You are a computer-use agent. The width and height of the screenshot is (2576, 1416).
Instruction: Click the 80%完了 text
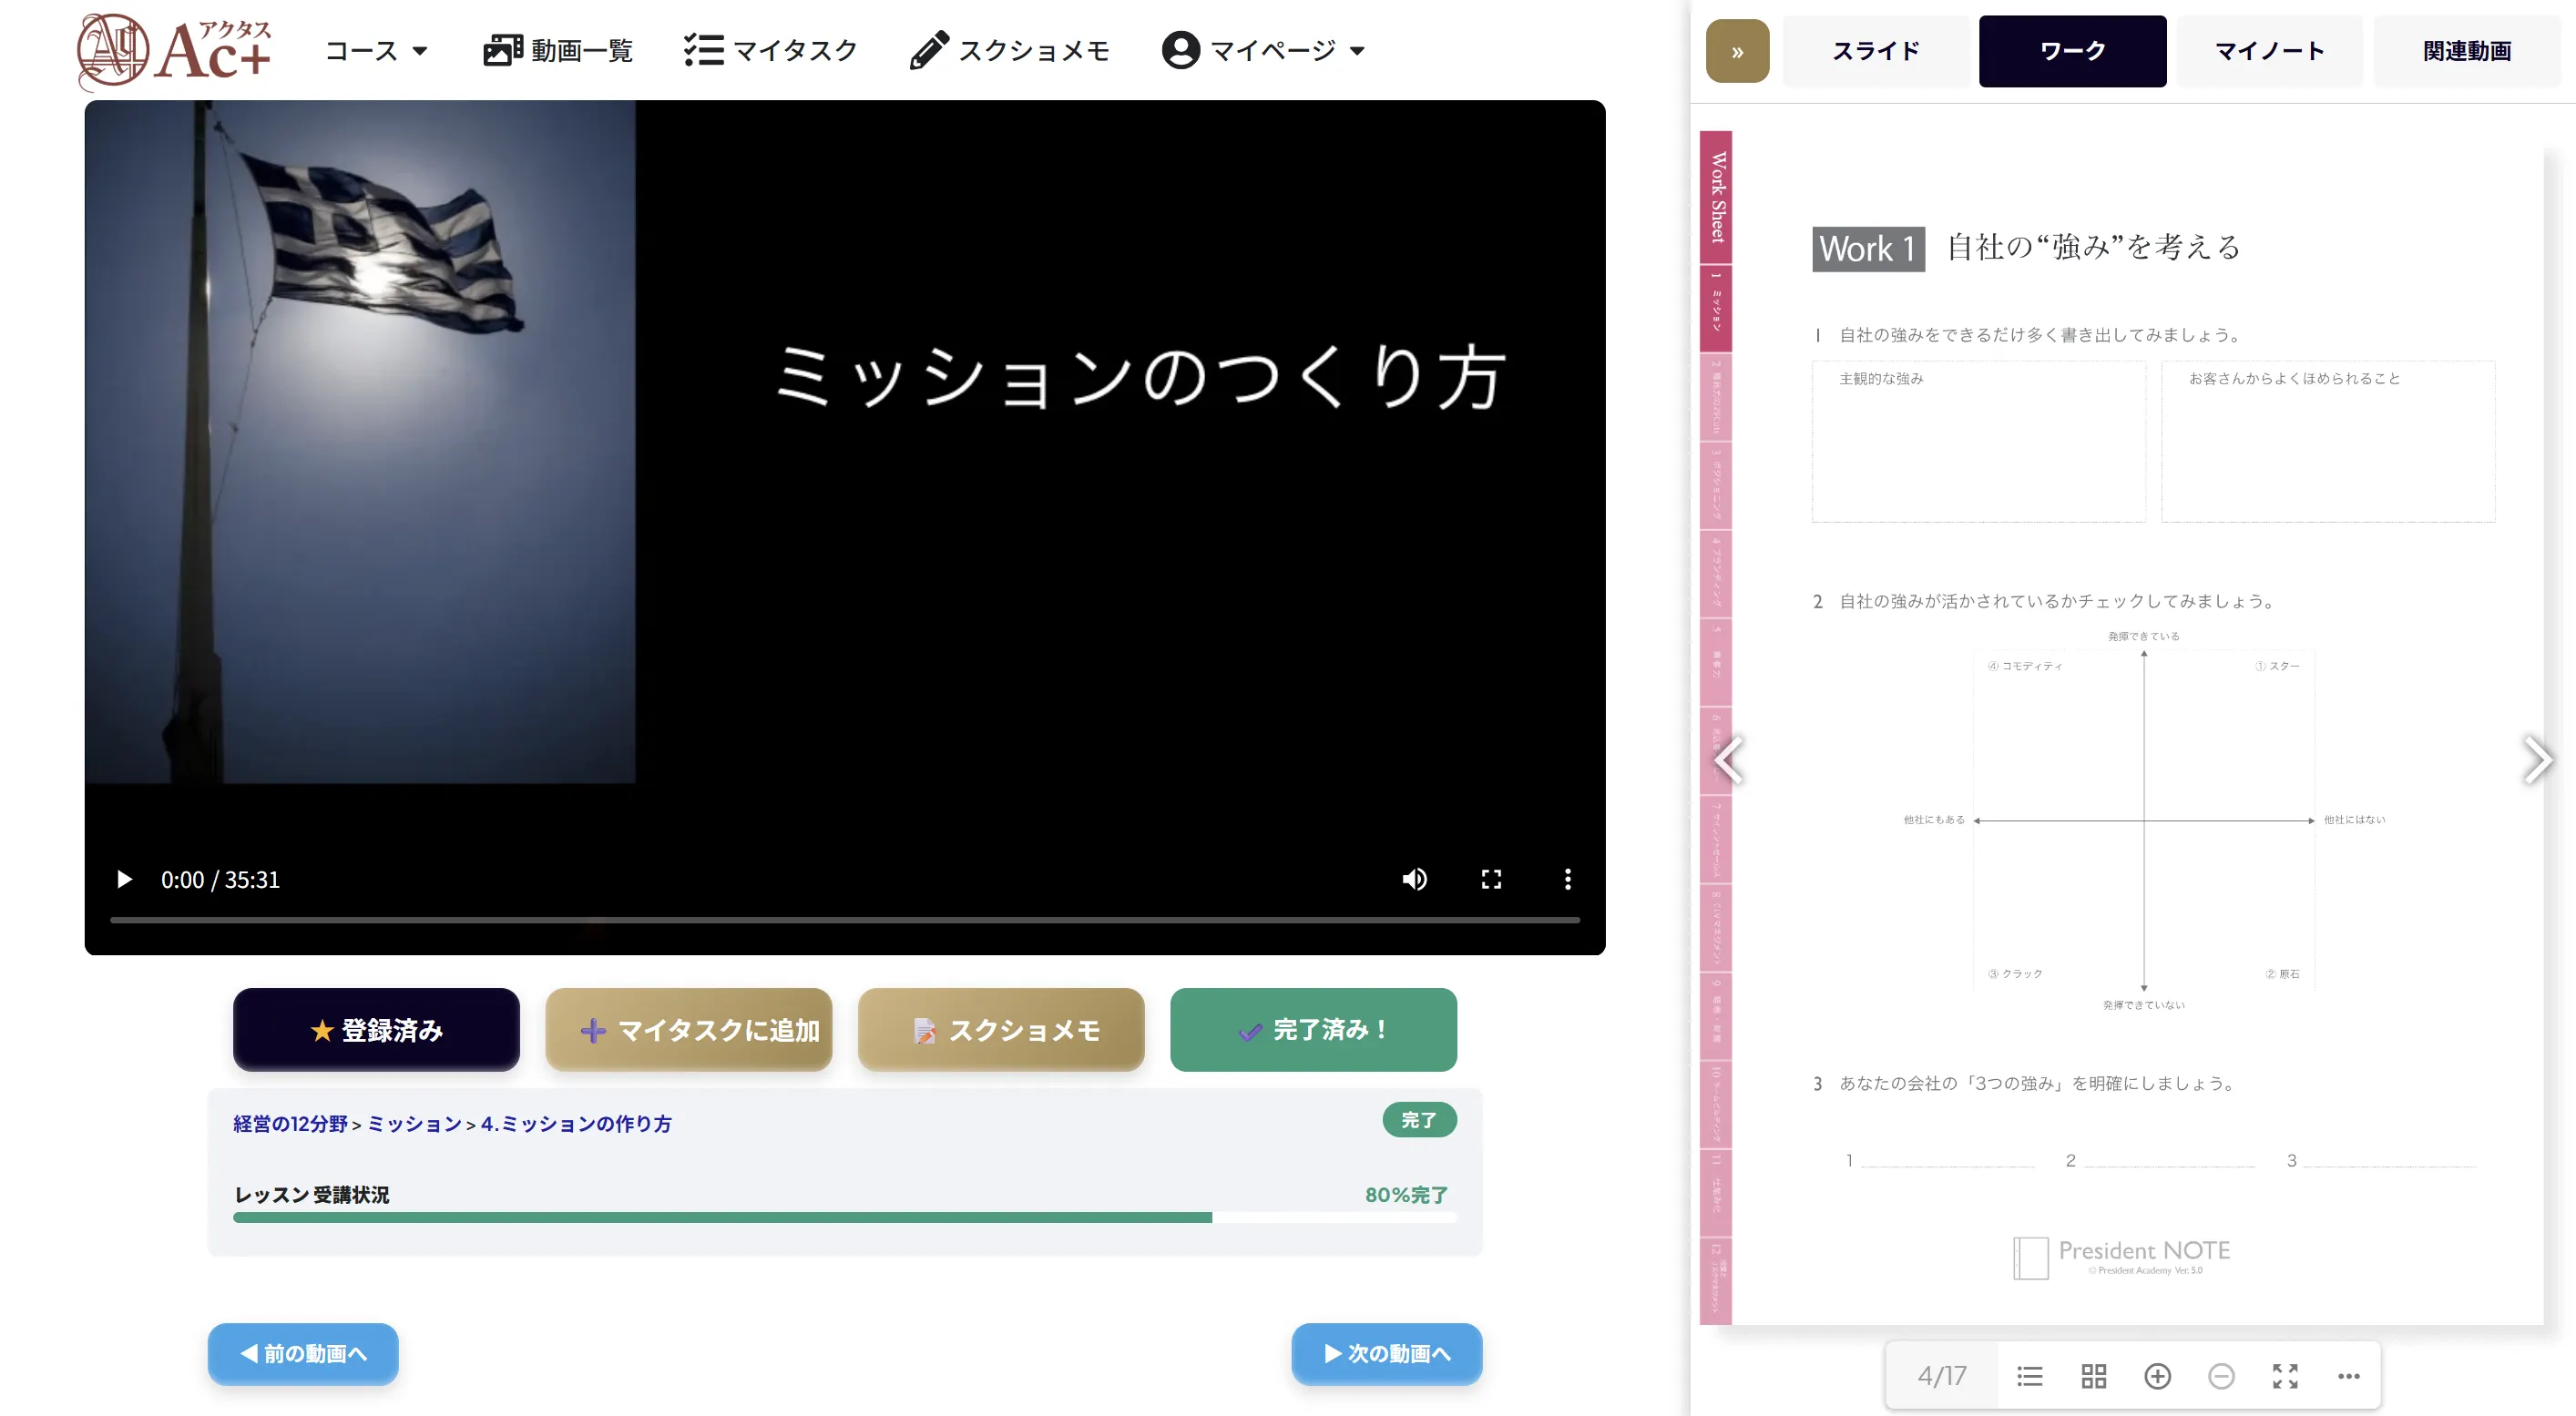(x=1406, y=1195)
